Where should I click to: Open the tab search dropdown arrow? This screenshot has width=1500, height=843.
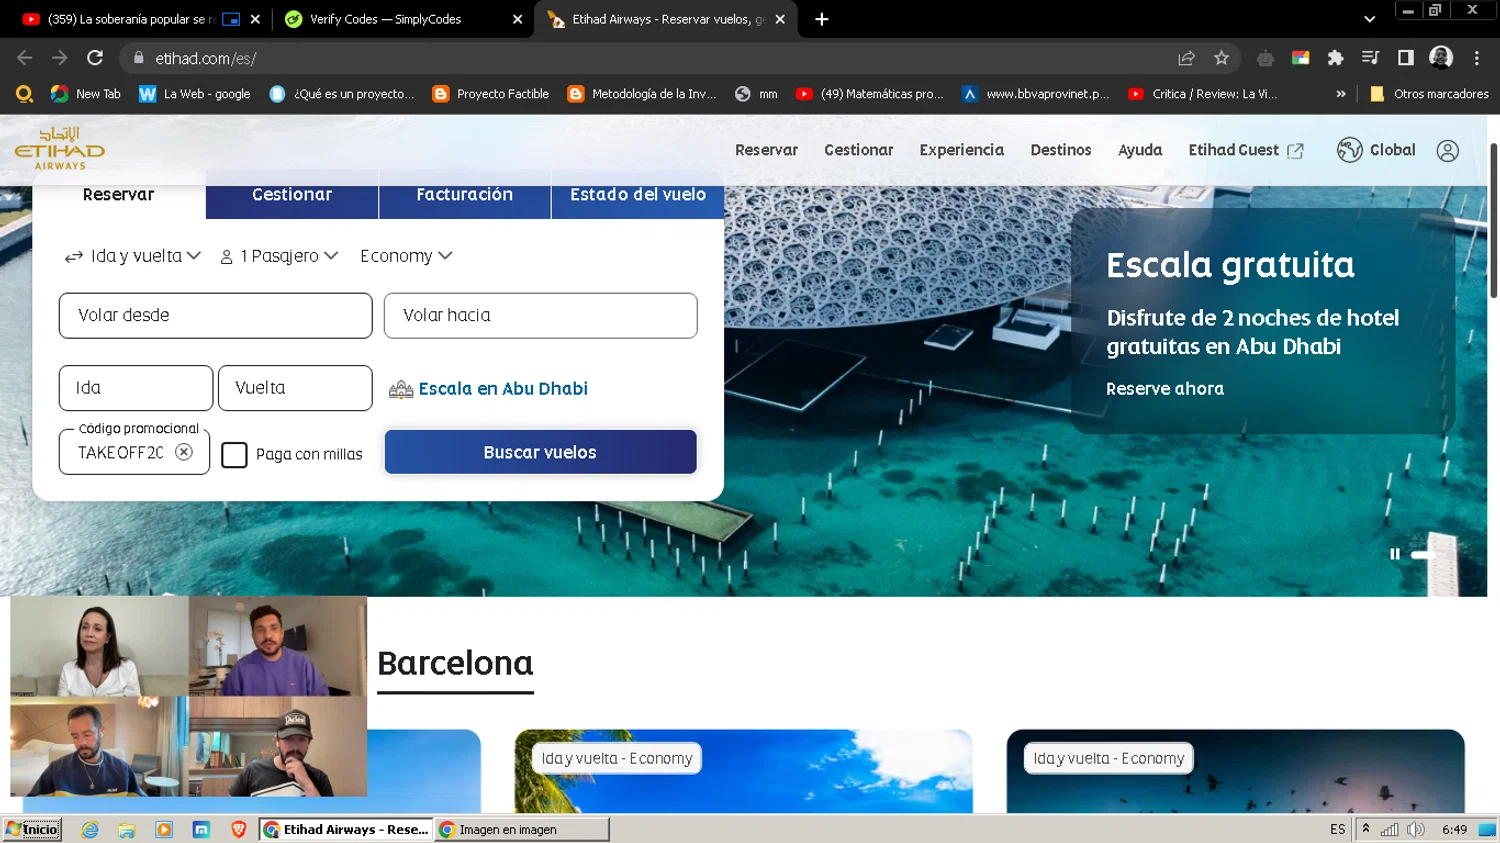[x=1369, y=19]
